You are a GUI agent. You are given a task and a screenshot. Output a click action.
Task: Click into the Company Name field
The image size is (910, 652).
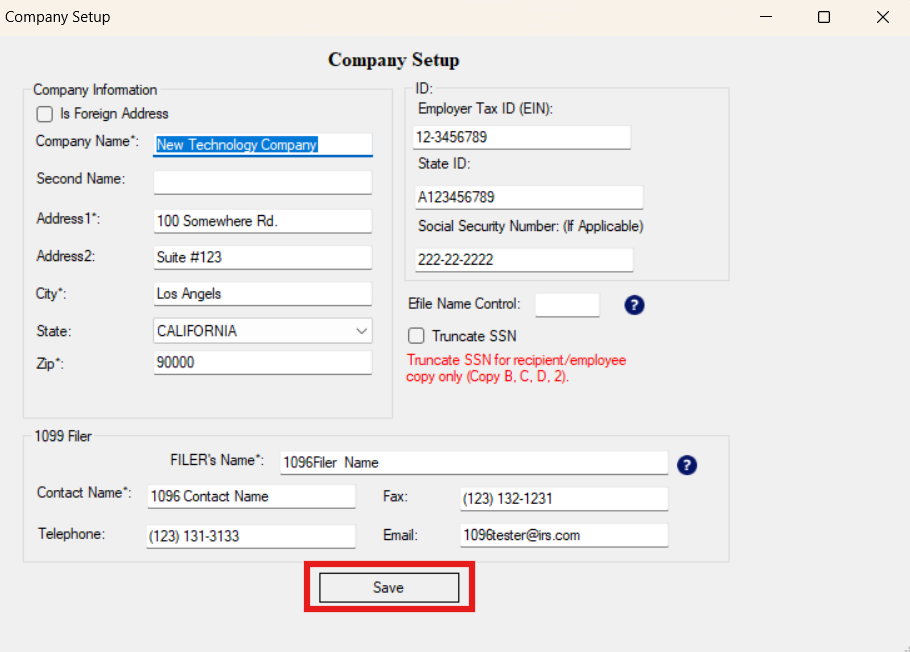click(262, 145)
